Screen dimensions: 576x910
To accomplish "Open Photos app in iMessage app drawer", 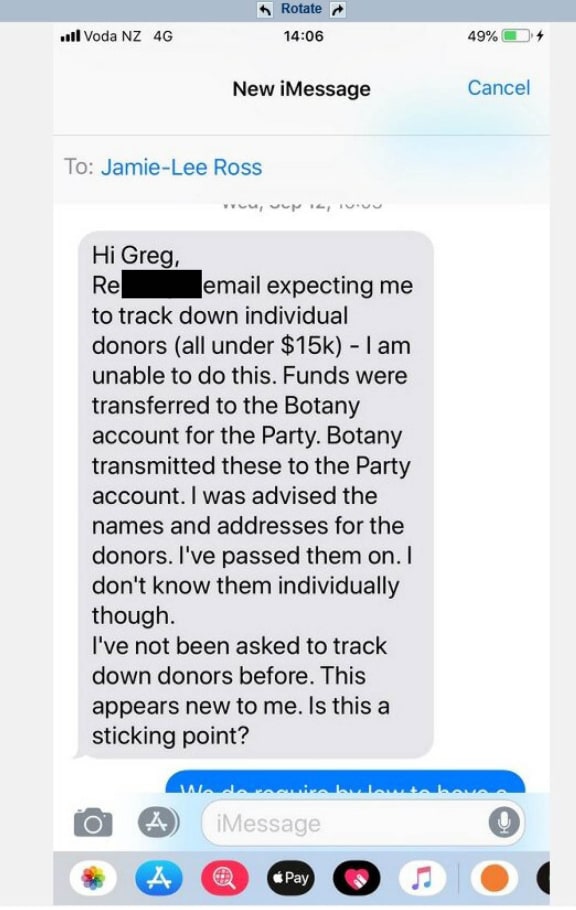I will click(93, 878).
